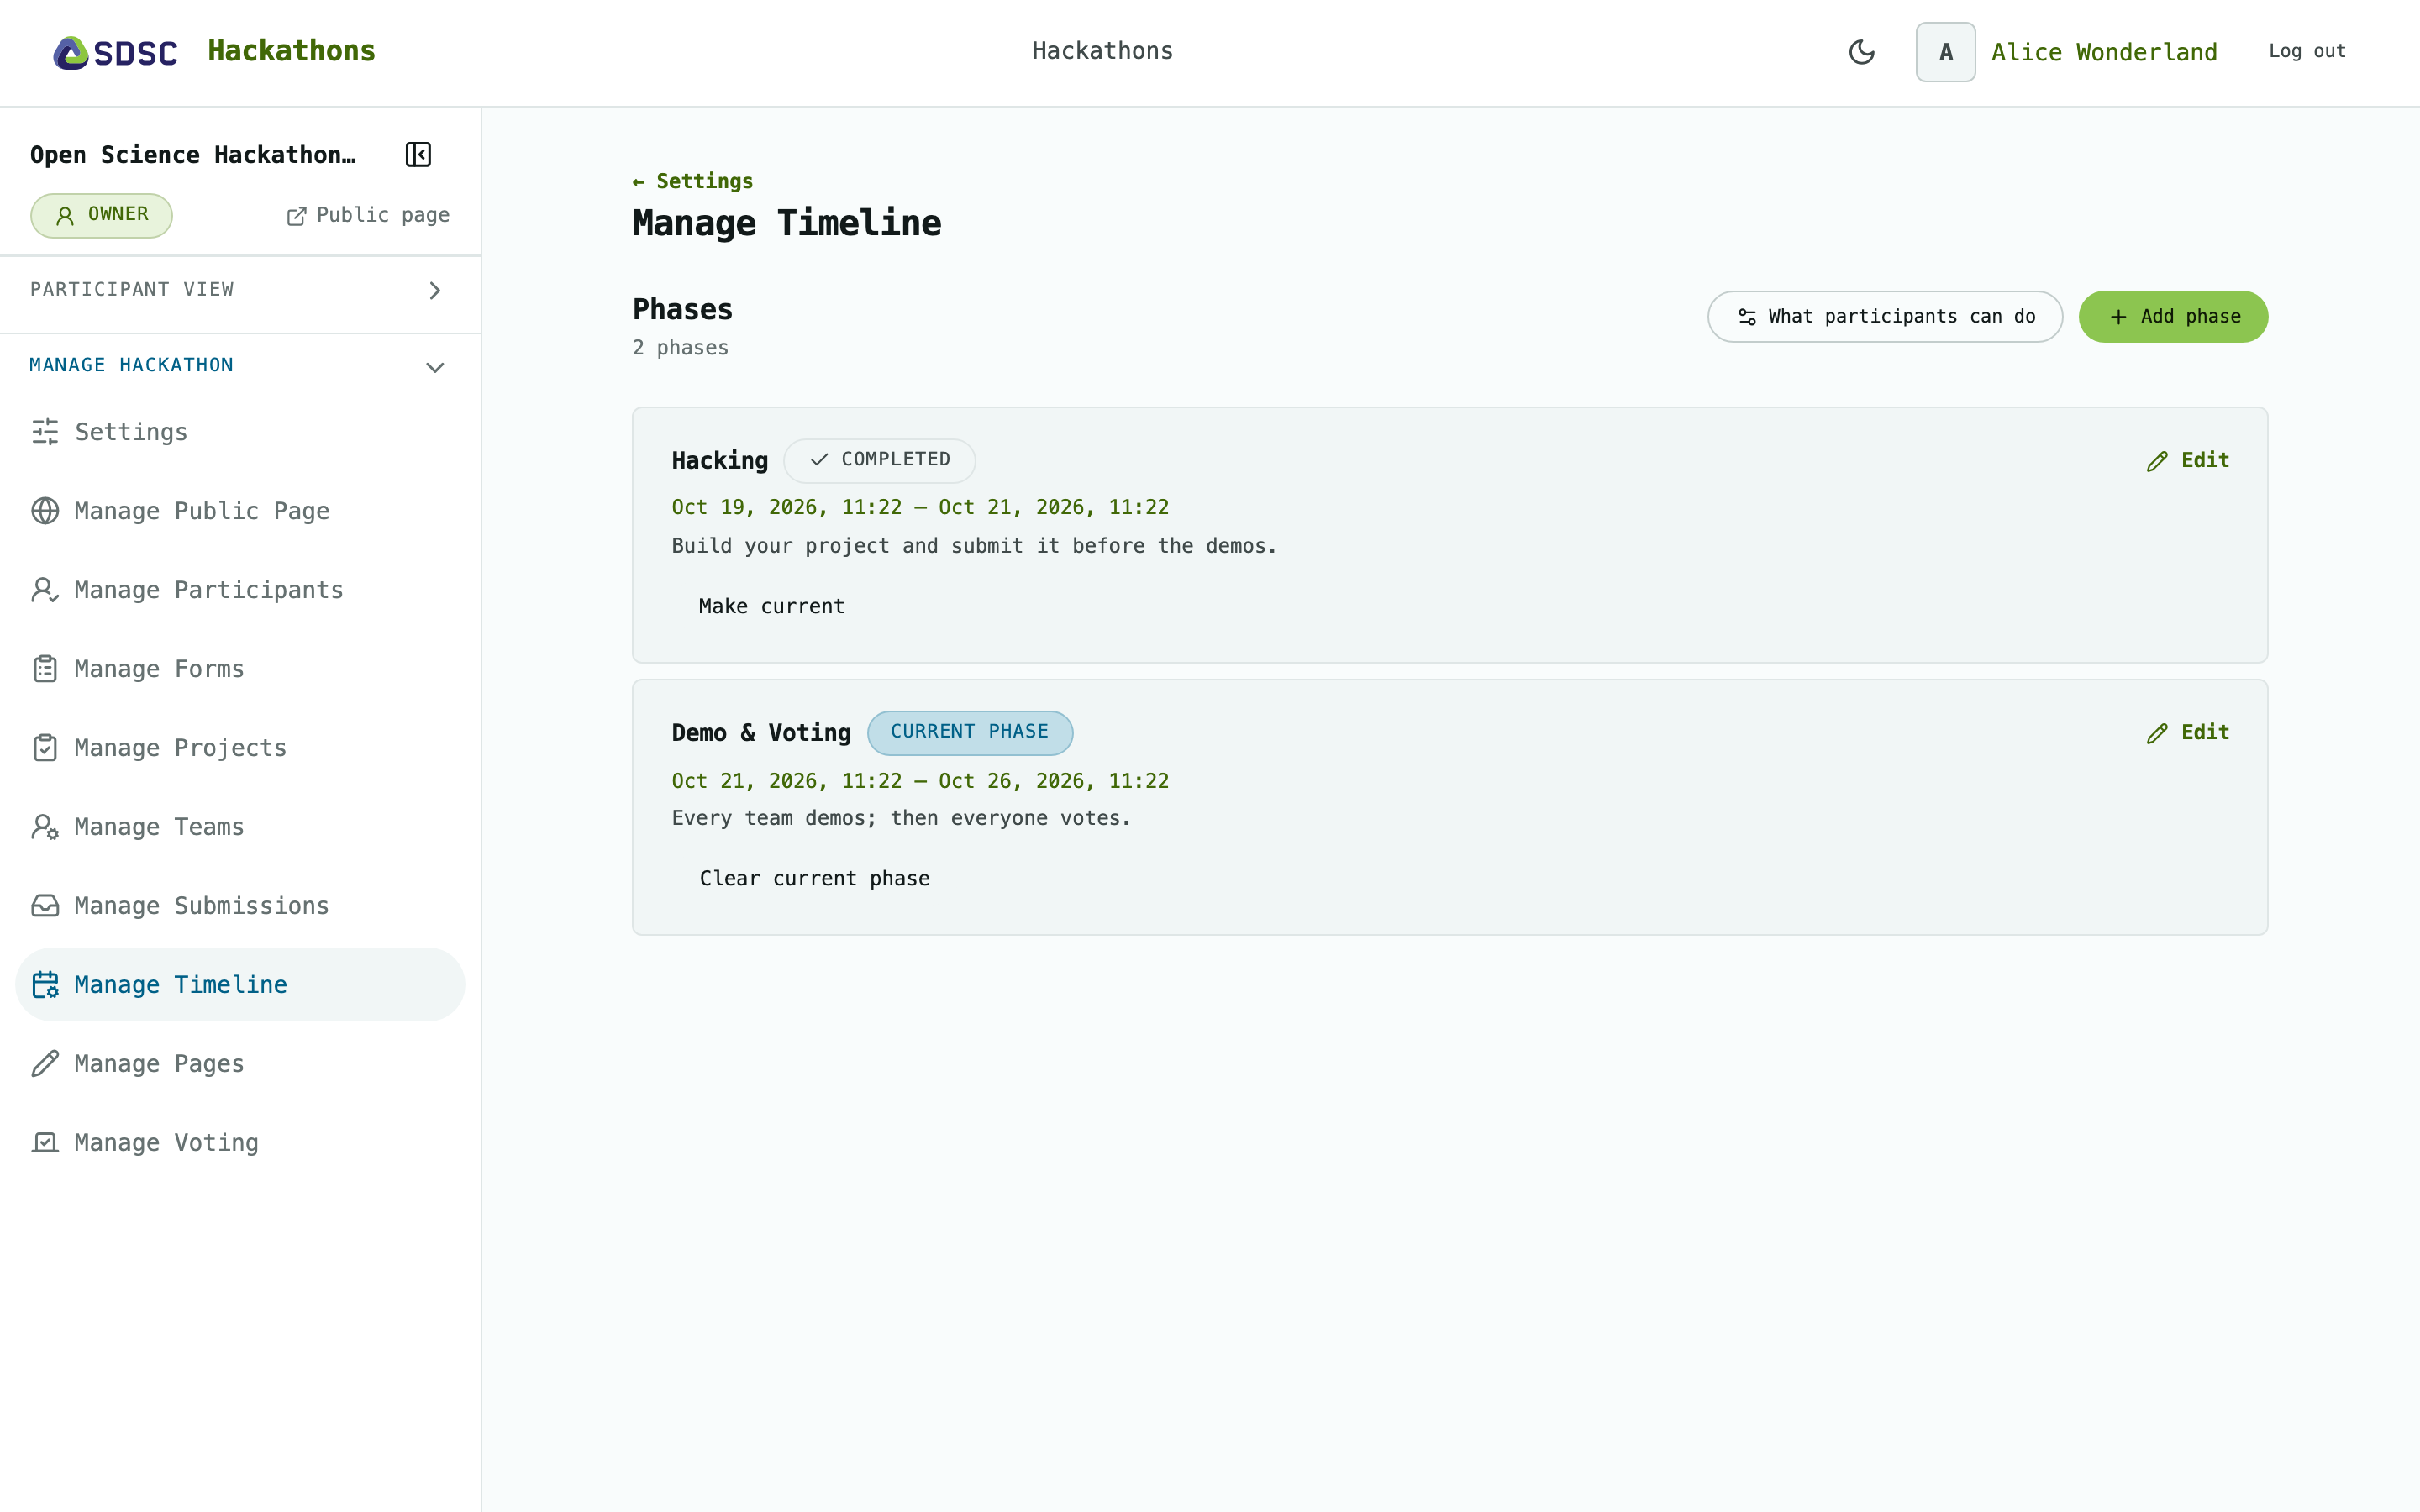Click the OWNER role badge
The image size is (2420, 1512).
(x=101, y=215)
